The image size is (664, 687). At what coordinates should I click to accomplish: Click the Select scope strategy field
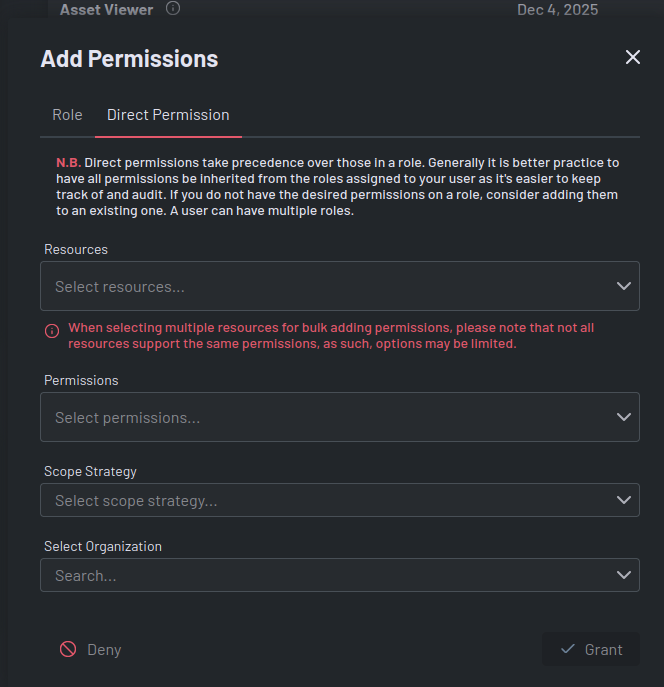click(320, 500)
